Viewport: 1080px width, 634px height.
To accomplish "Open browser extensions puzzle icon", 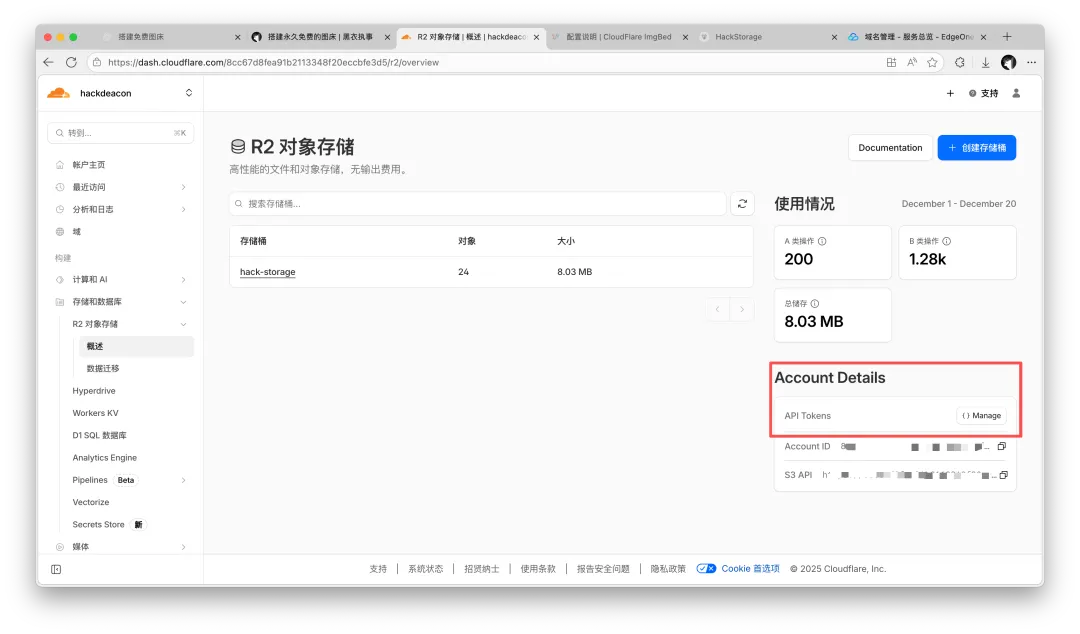I will 959,63.
